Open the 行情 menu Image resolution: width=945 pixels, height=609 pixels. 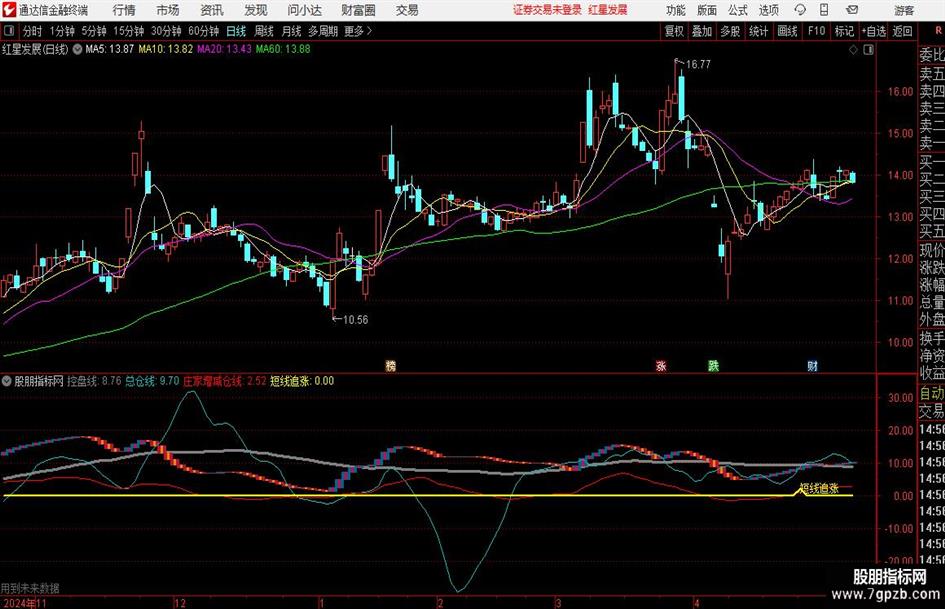click(x=124, y=10)
